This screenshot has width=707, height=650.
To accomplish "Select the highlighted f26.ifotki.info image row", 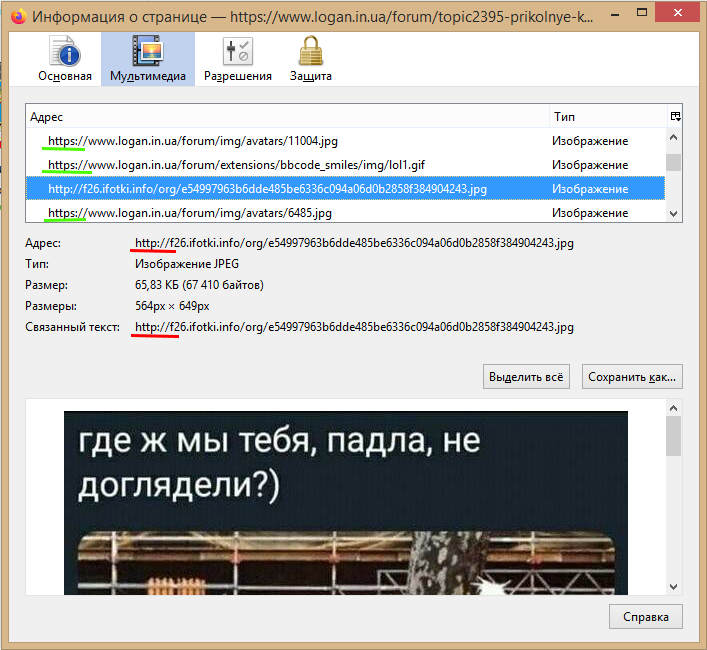I will coord(345,189).
